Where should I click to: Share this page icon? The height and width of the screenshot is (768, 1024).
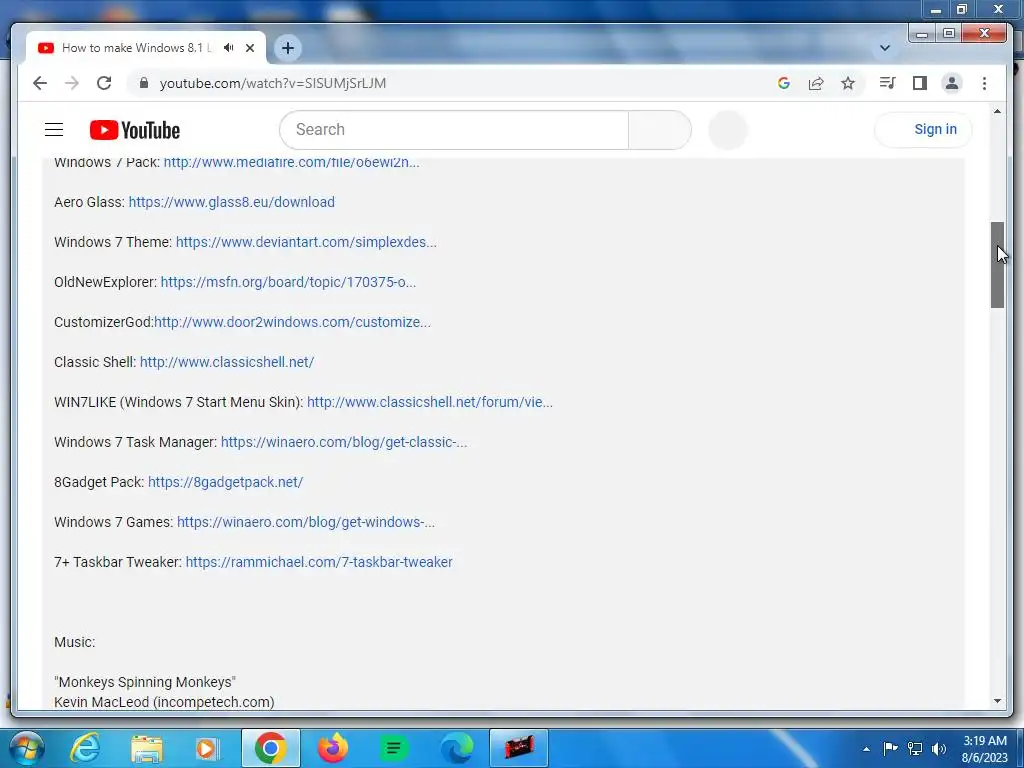[816, 83]
